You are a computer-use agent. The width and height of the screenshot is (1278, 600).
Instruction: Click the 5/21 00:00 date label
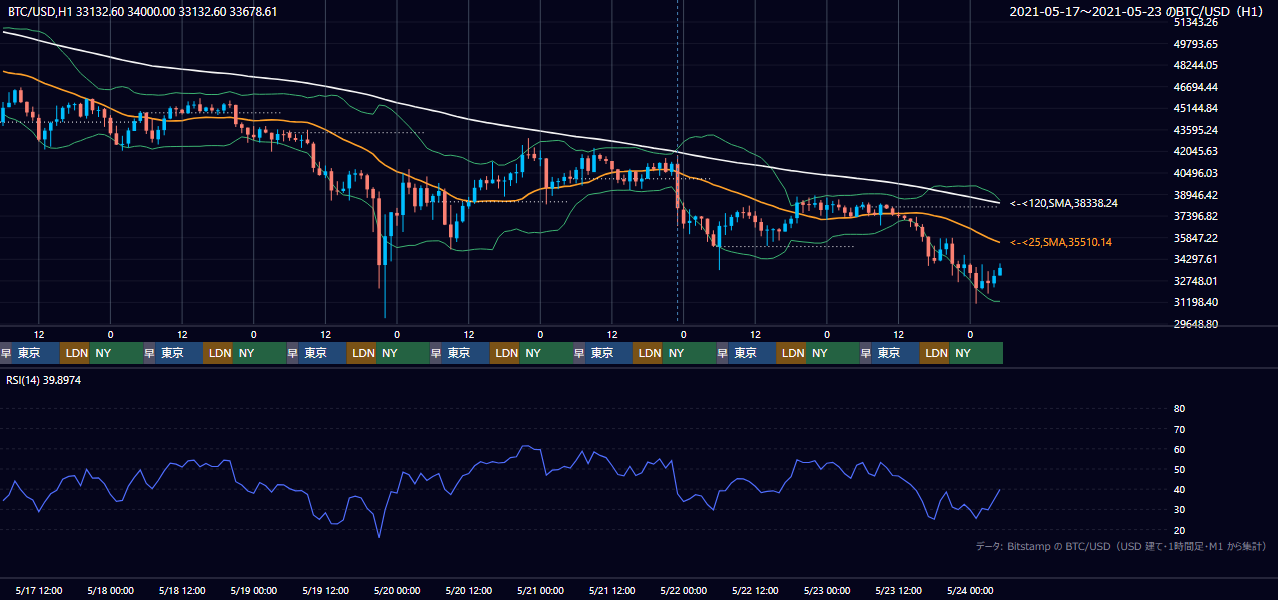click(543, 590)
